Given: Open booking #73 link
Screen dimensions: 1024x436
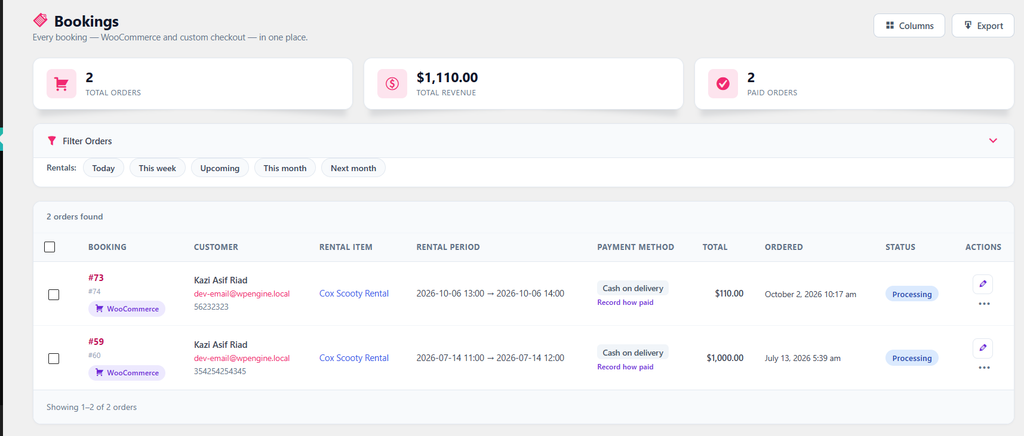Looking at the screenshot, I should click(96, 277).
